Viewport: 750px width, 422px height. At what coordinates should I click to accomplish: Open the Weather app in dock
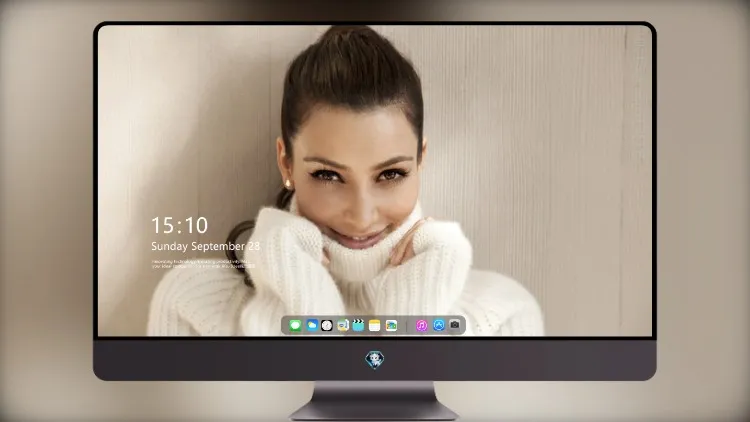(312, 325)
